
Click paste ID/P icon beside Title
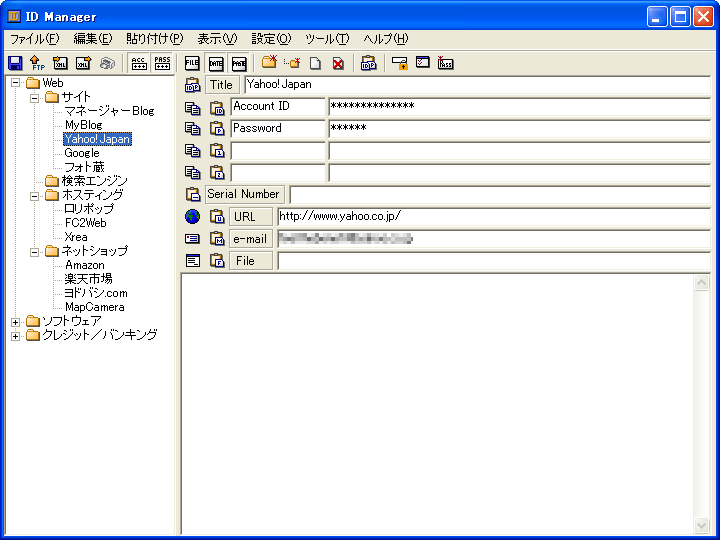(x=192, y=84)
